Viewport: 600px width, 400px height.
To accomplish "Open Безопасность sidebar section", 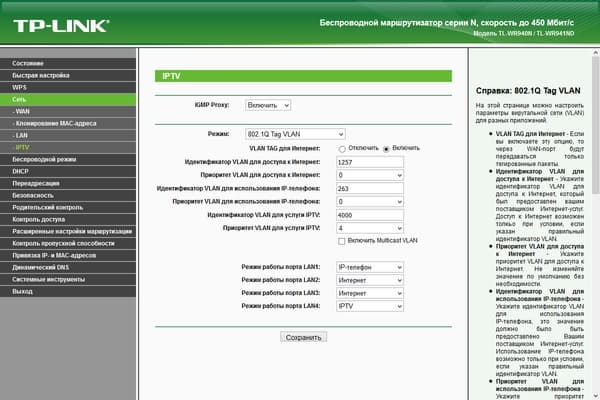I will point(68,195).
